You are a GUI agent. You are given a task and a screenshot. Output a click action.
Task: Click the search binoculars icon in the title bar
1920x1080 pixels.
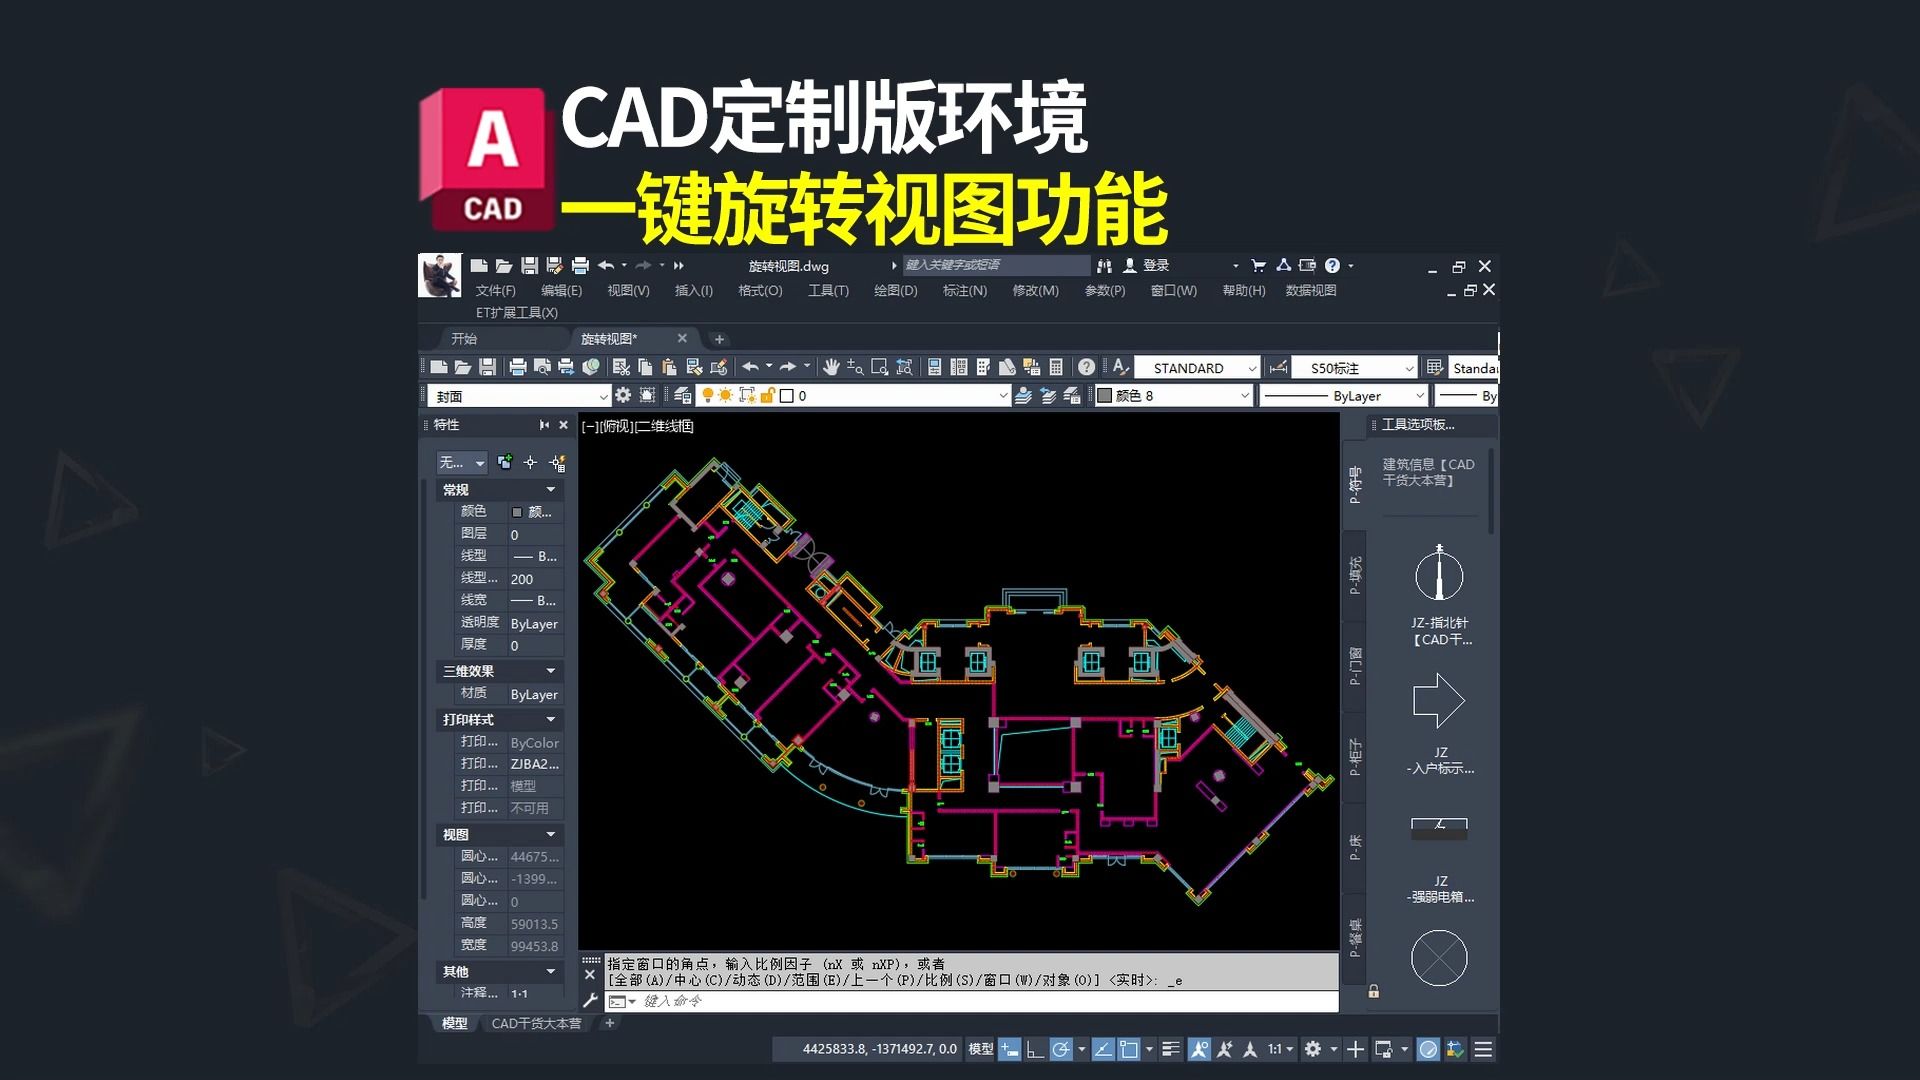1104,266
